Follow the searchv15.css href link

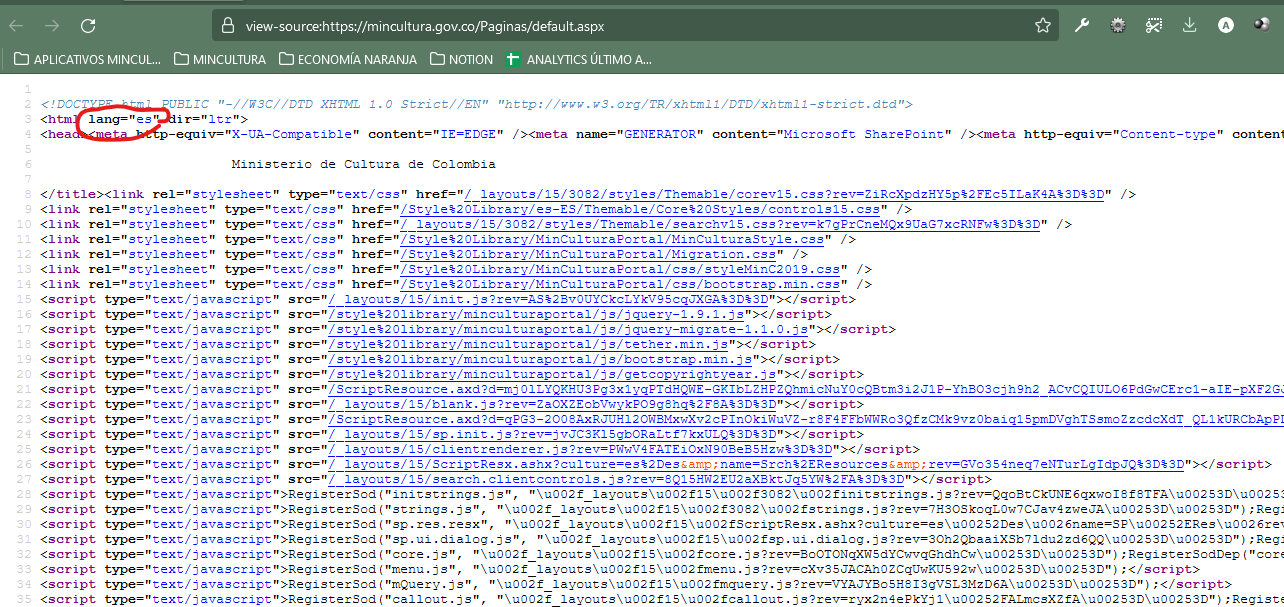pos(719,224)
